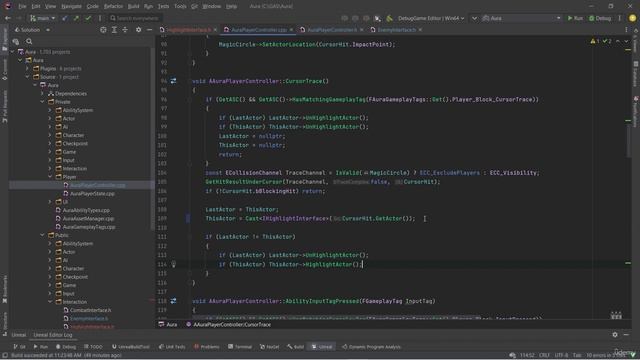Close the EnemyInterface.h tab
Screen dimensions: 640x360
pyautogui.click(x=420, y=30)
